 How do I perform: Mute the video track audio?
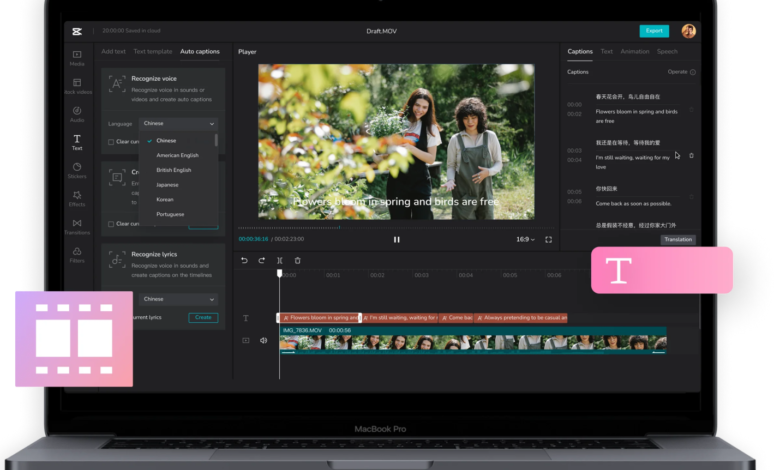[263, 340]
